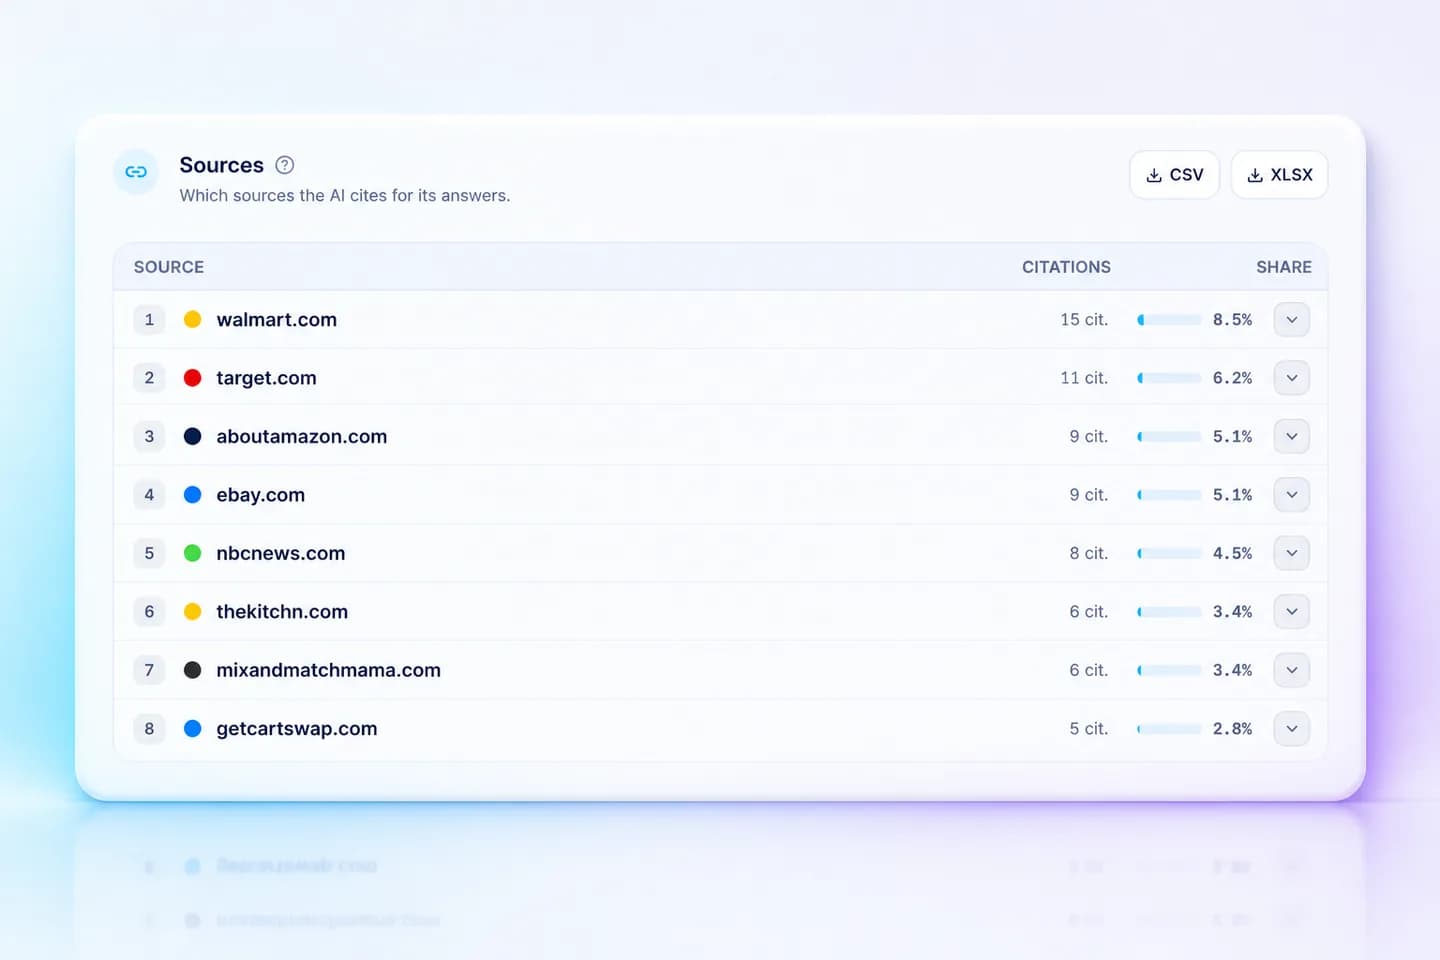Select the nbcnews.com source name
The height and width of the screenshot is (960, 1440).
[x=281, y=553]
